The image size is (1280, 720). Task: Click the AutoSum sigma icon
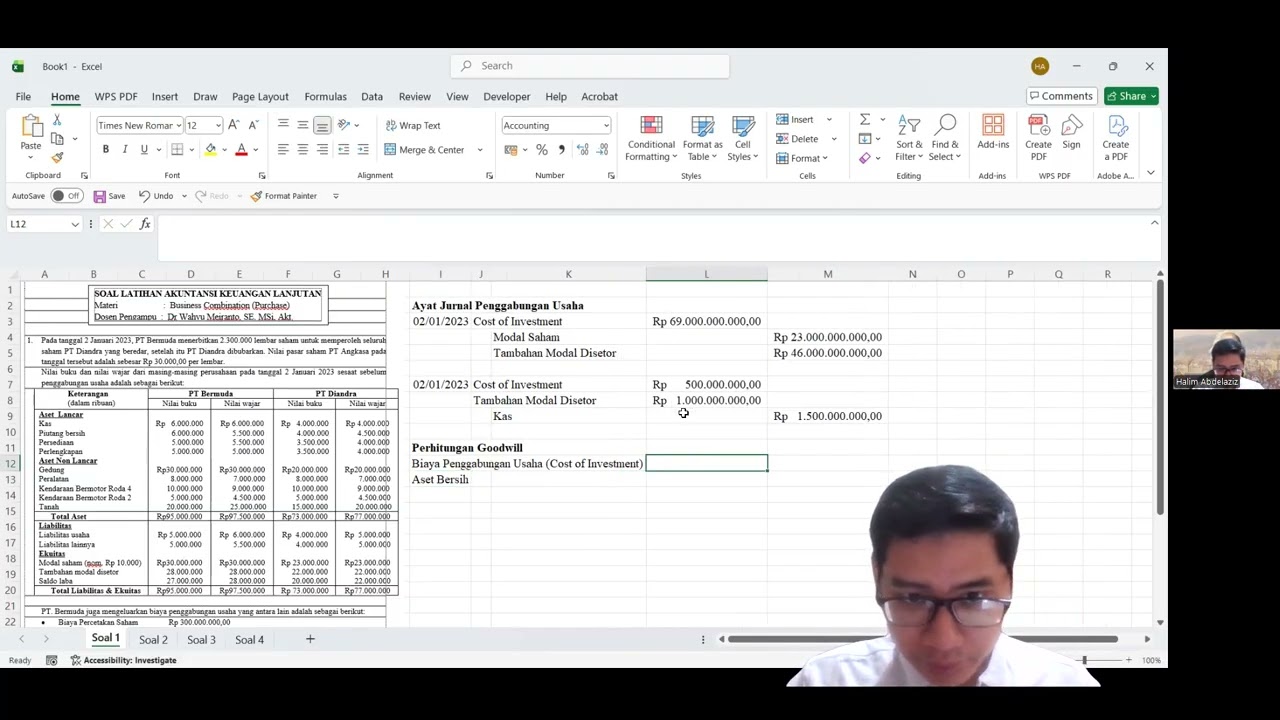pos(865,120)
